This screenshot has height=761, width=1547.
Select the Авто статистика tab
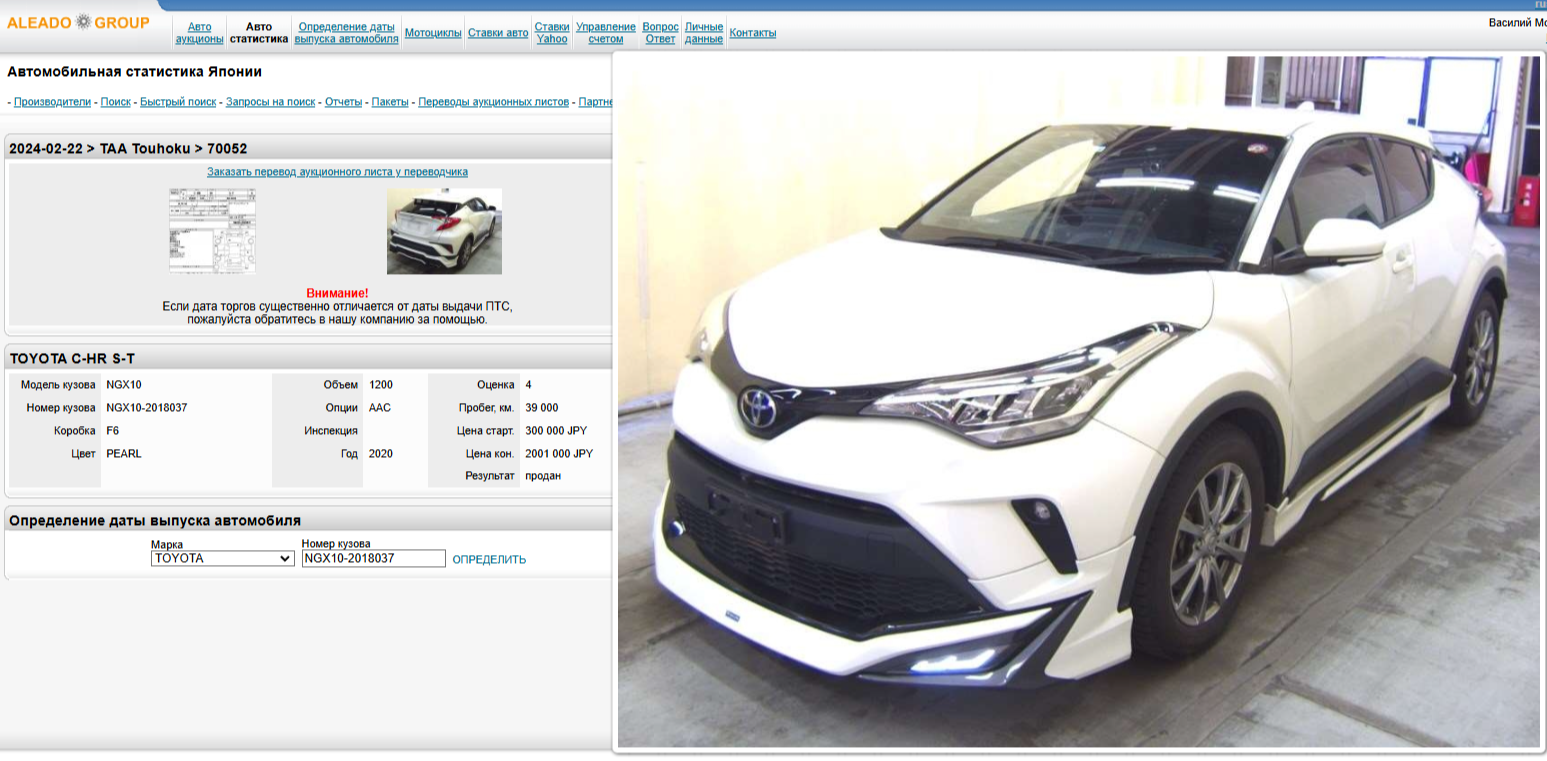coord(259,33)
